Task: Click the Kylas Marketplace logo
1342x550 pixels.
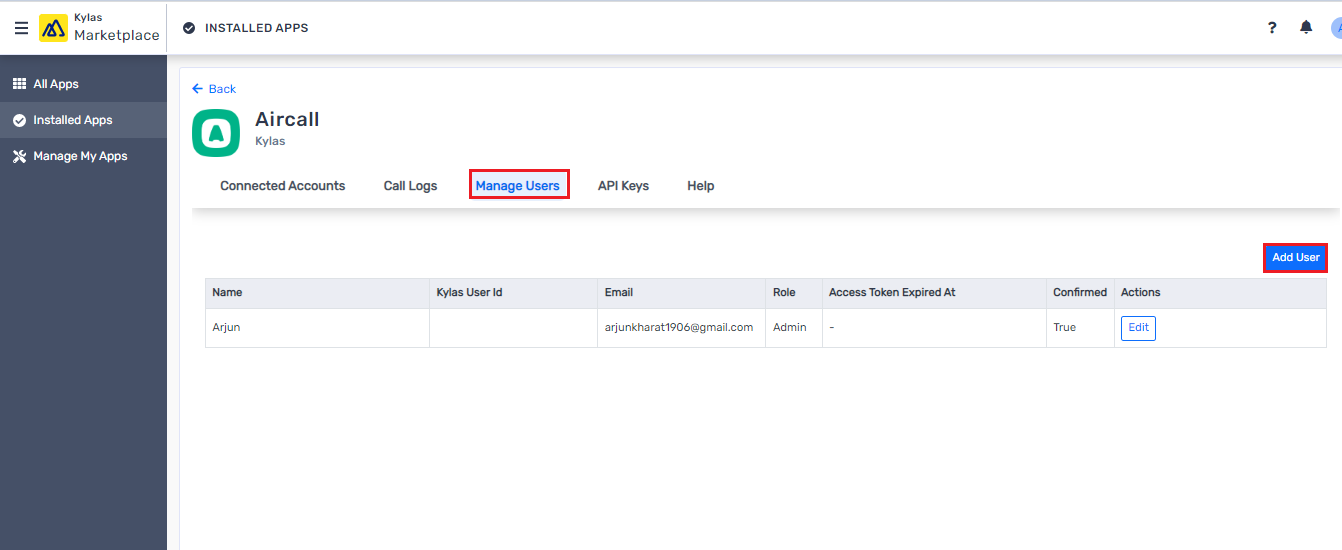Action: [x=99, y=28]
